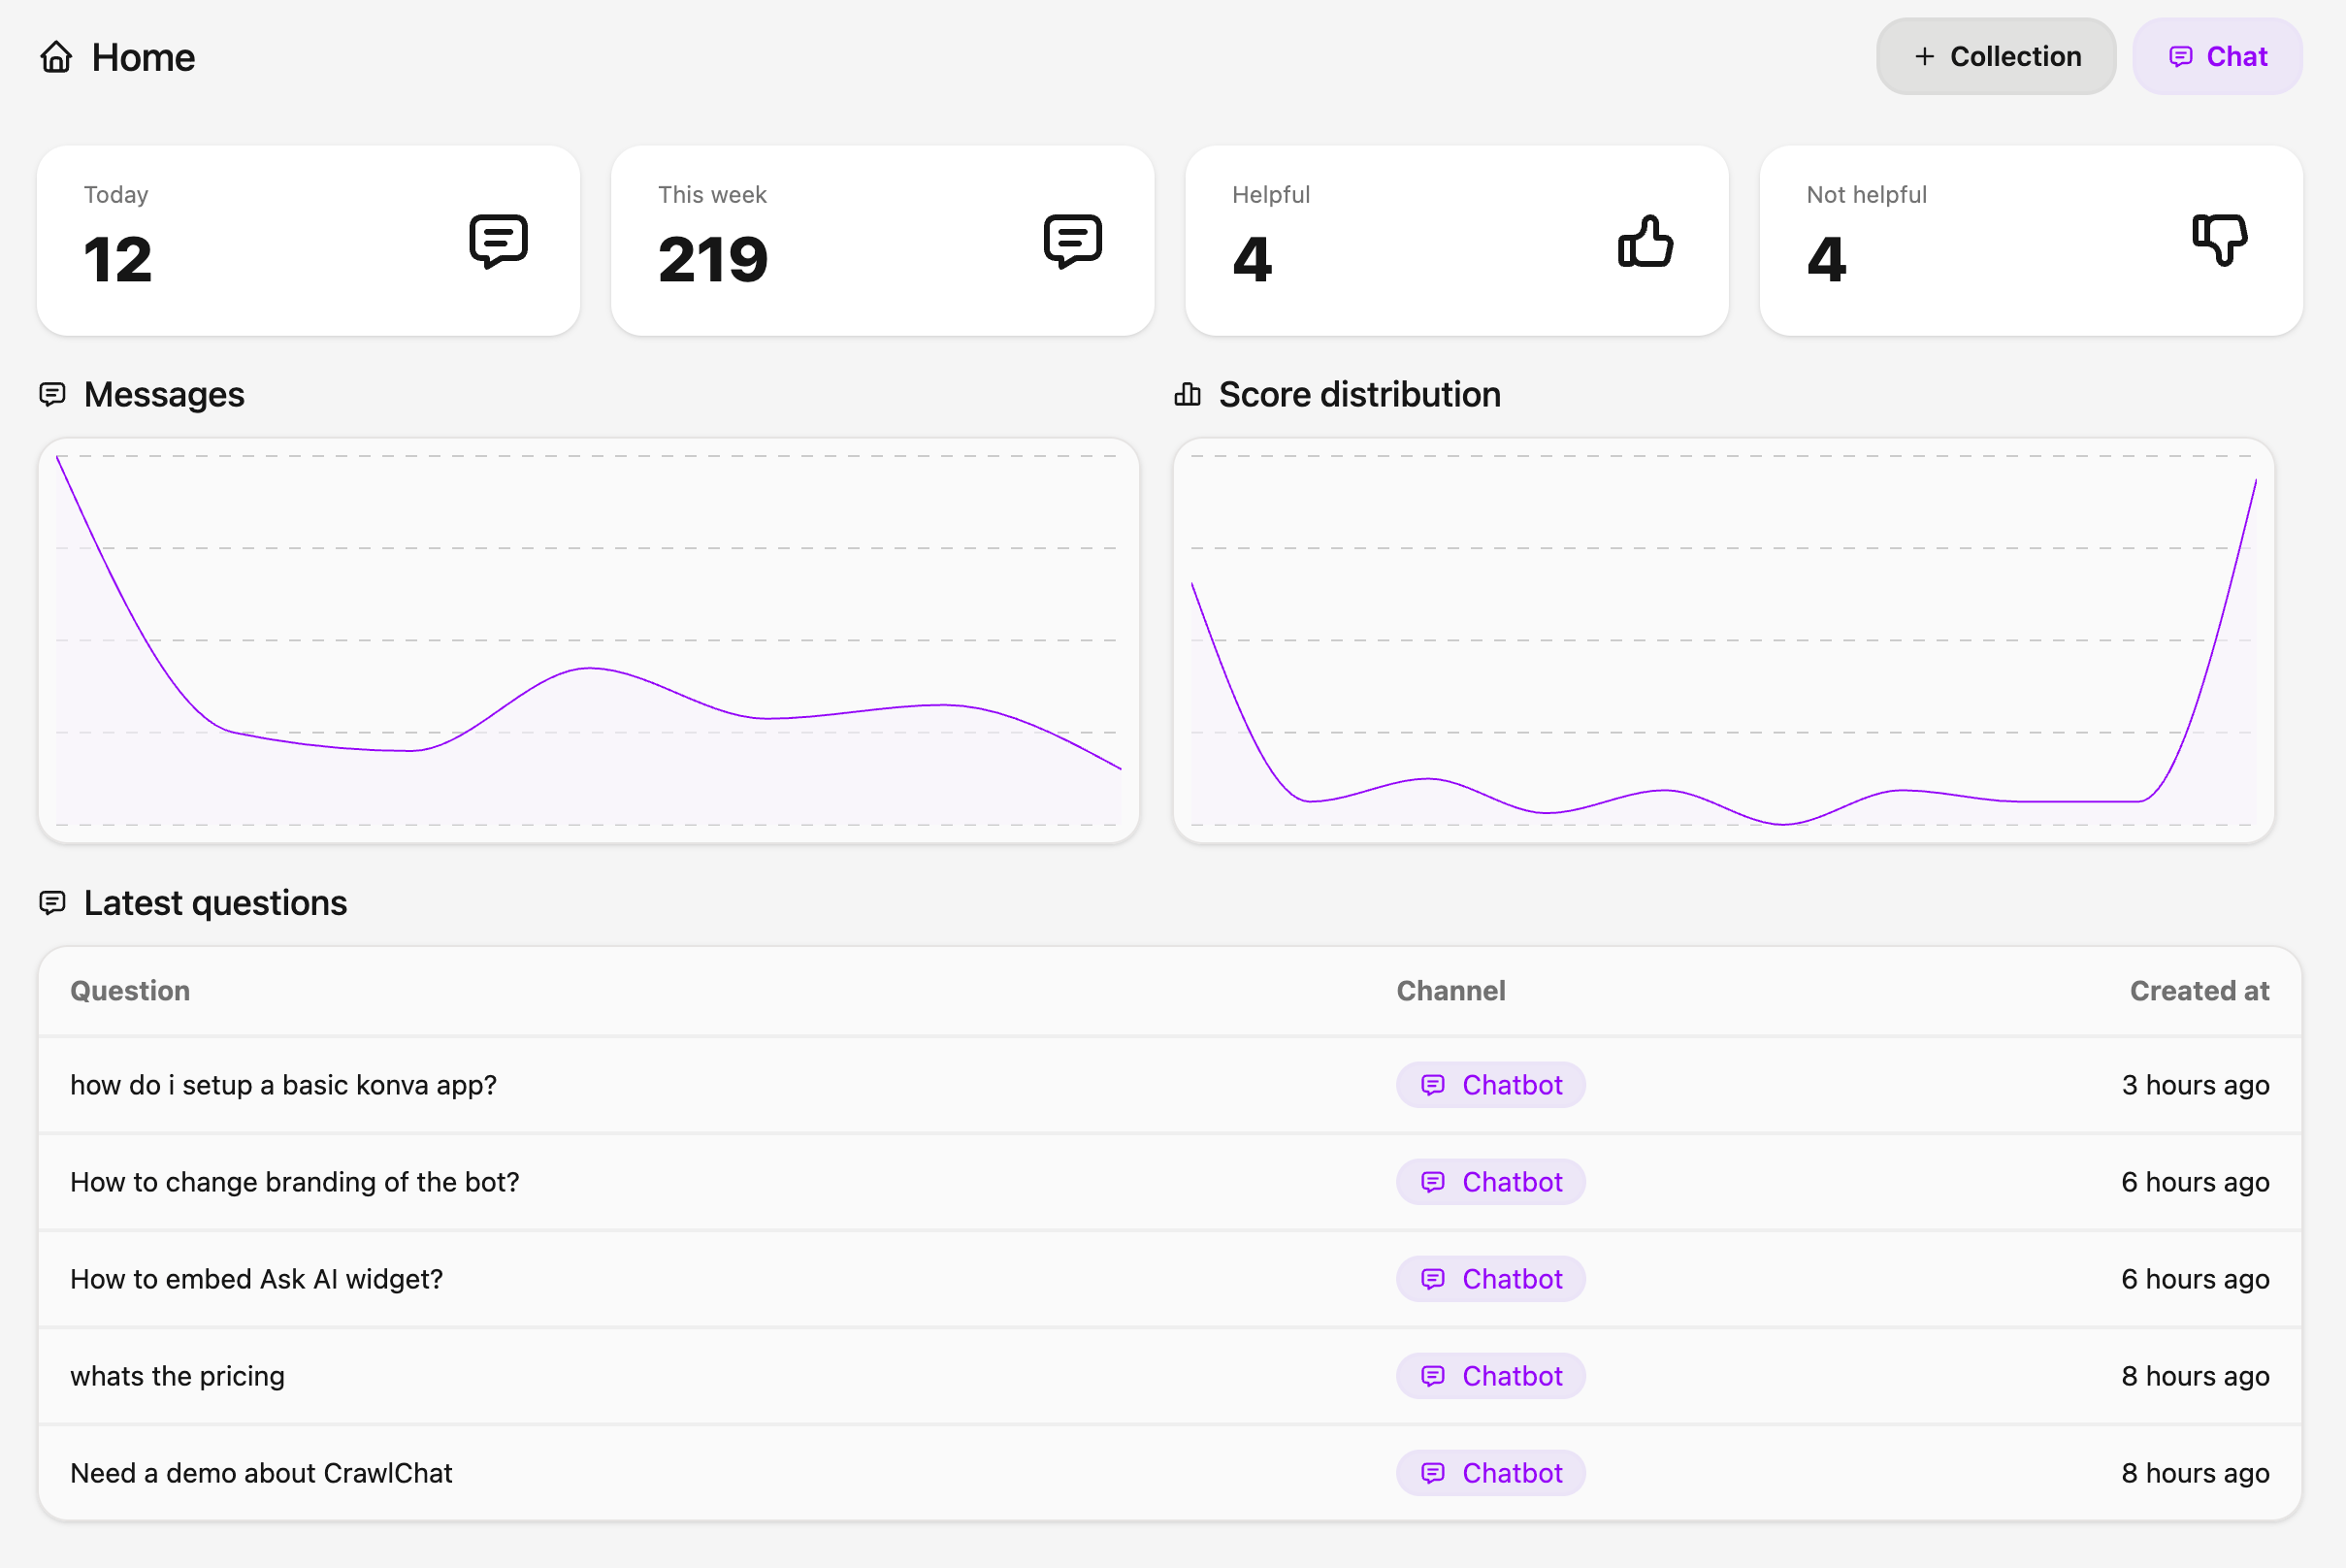Click the Latest questions section icon
The height and width of the screenshot is (1568, 2346).
pos(53,902)
